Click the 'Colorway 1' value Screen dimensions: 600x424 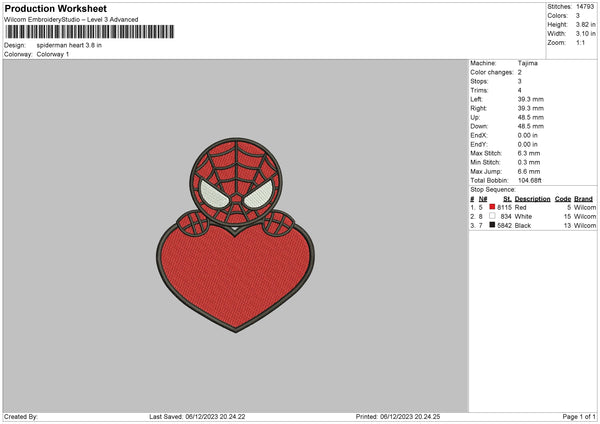click(53, 54)
